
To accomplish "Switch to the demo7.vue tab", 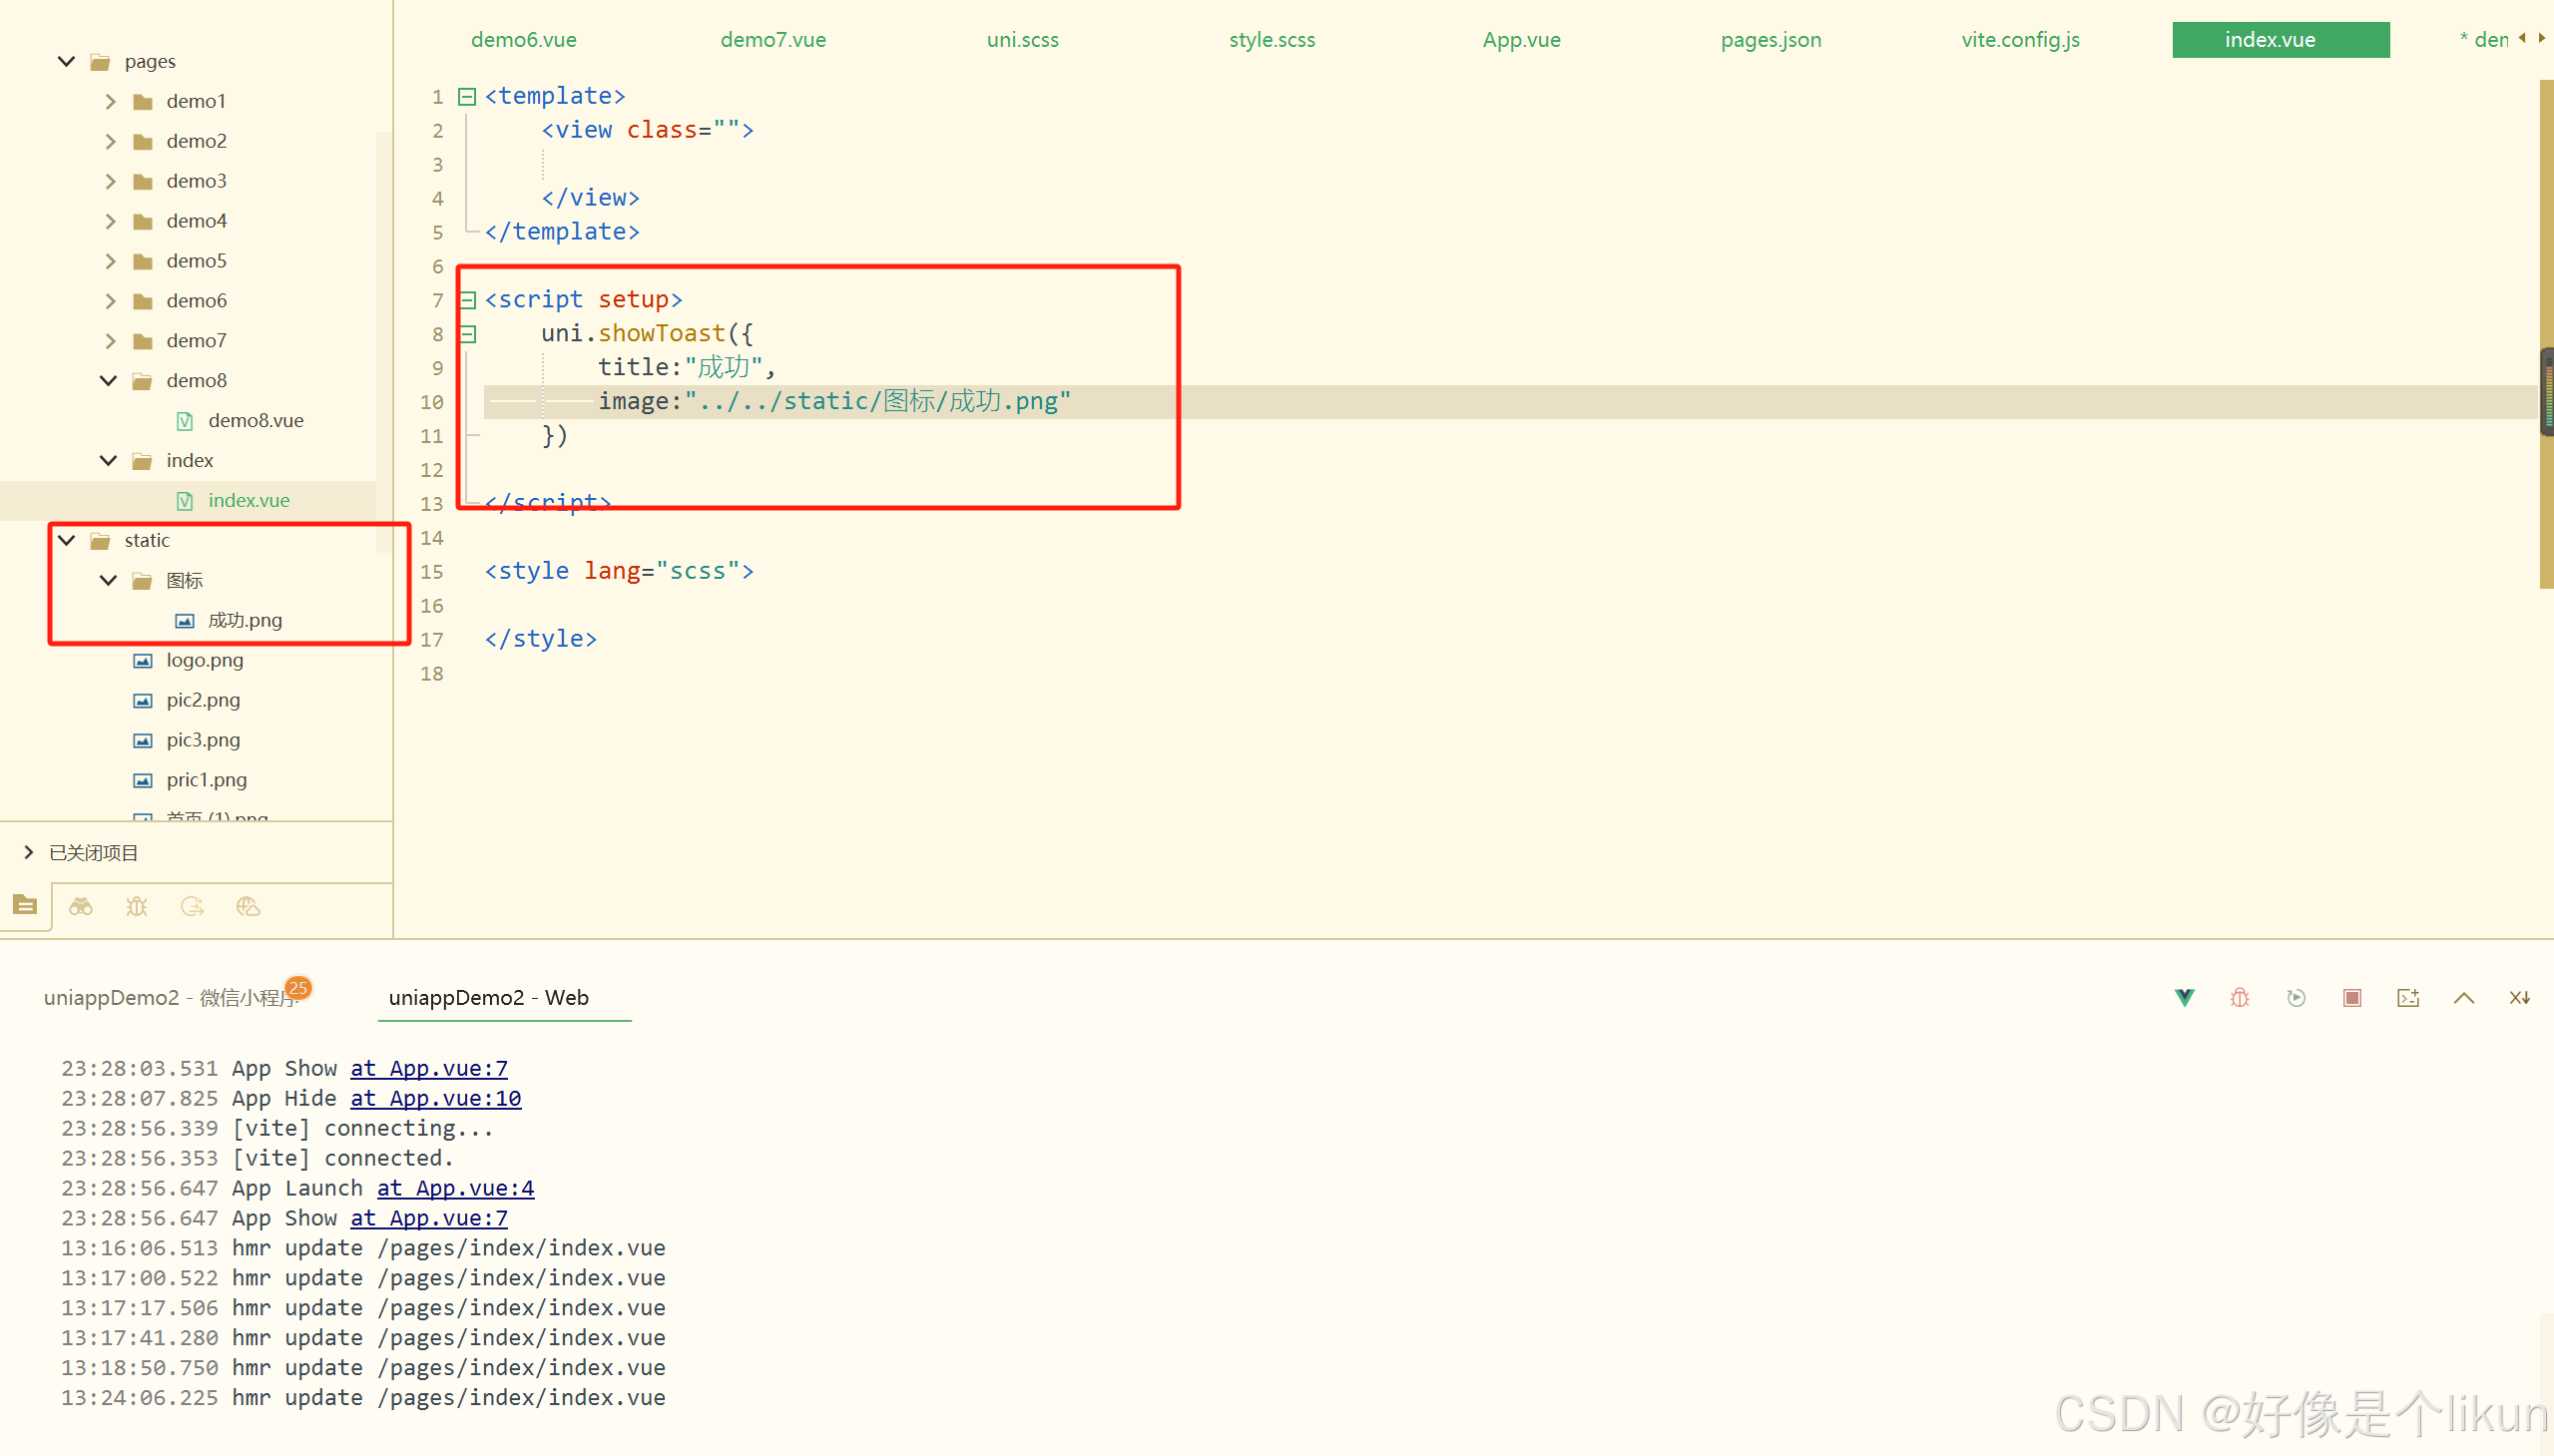I will 773,40.
